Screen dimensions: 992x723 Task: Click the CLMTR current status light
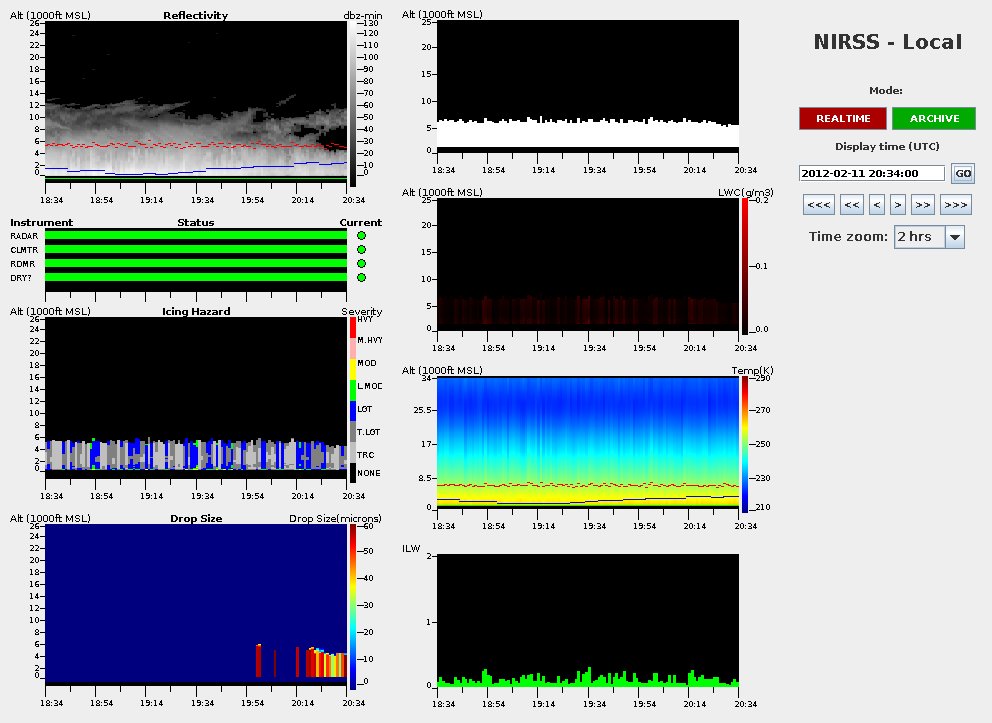coord(361,250)
